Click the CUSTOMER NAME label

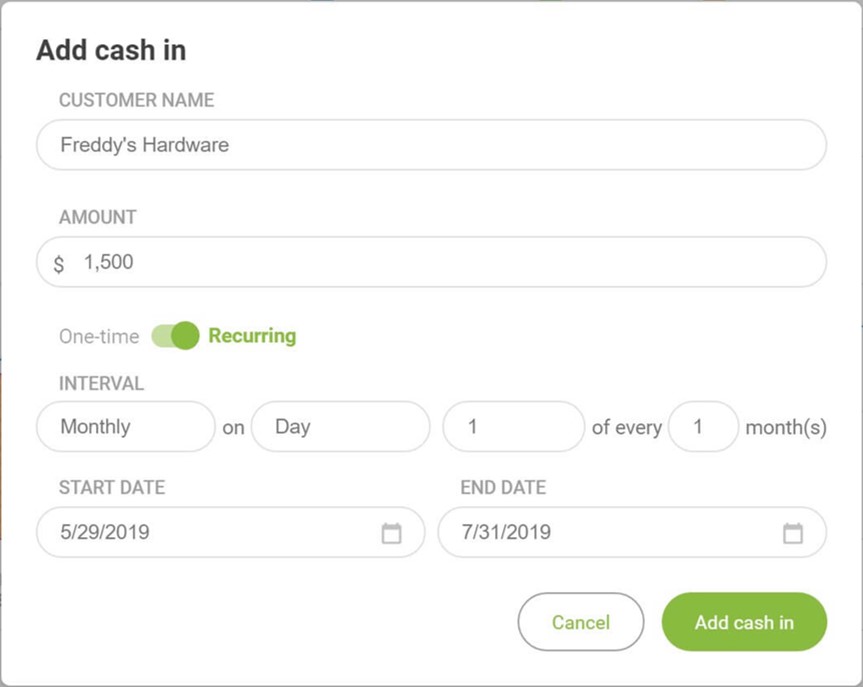coord(136,100)
